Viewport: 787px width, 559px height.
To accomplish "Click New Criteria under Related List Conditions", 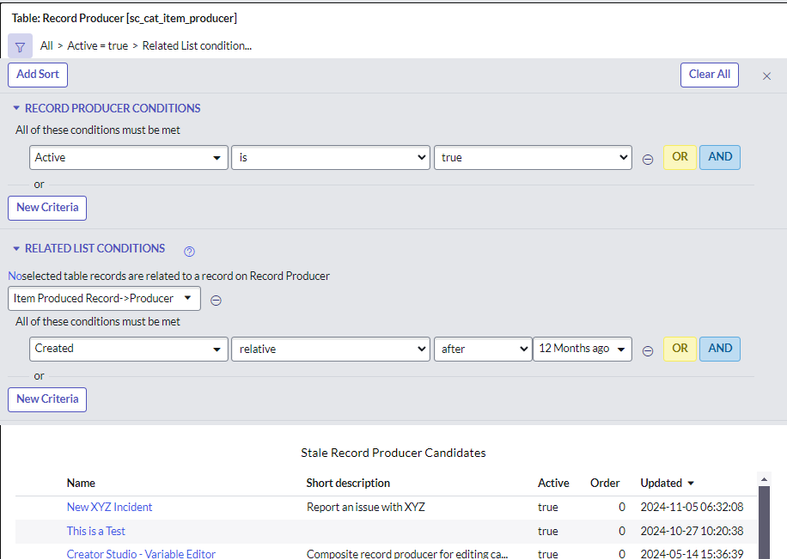I will coord(47,399).
